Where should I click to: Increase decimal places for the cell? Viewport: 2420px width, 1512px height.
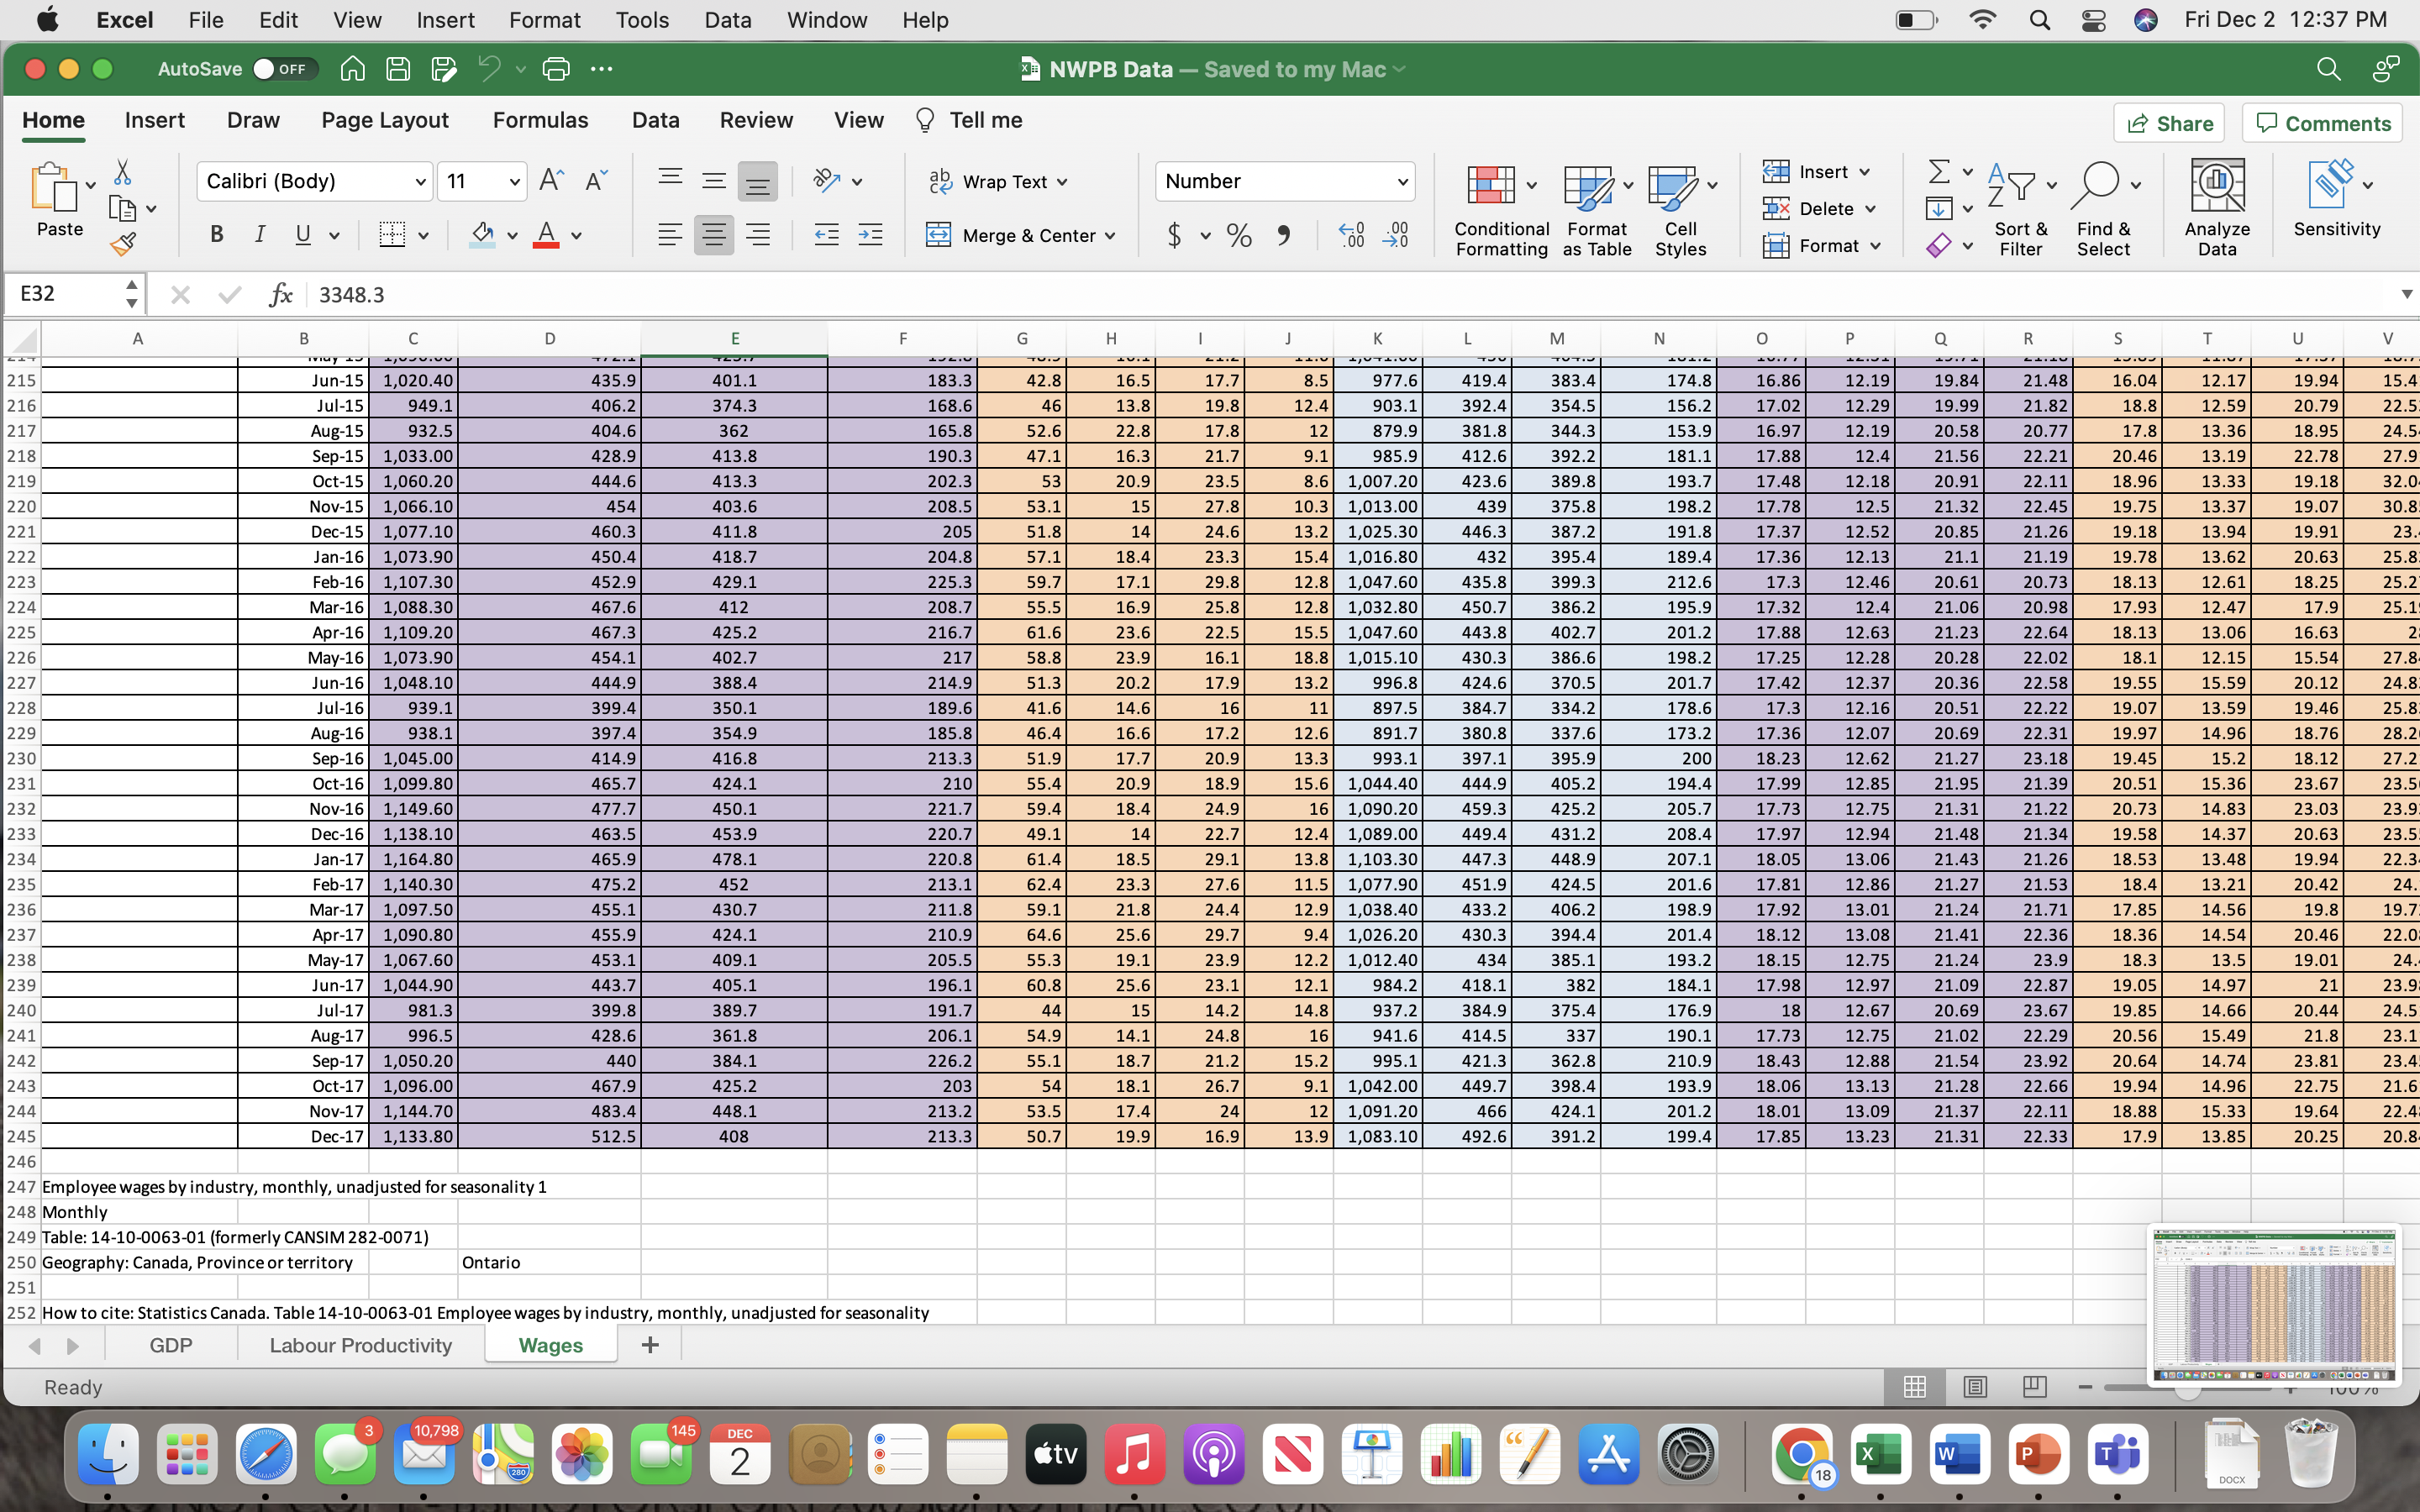coord(1351,236)
